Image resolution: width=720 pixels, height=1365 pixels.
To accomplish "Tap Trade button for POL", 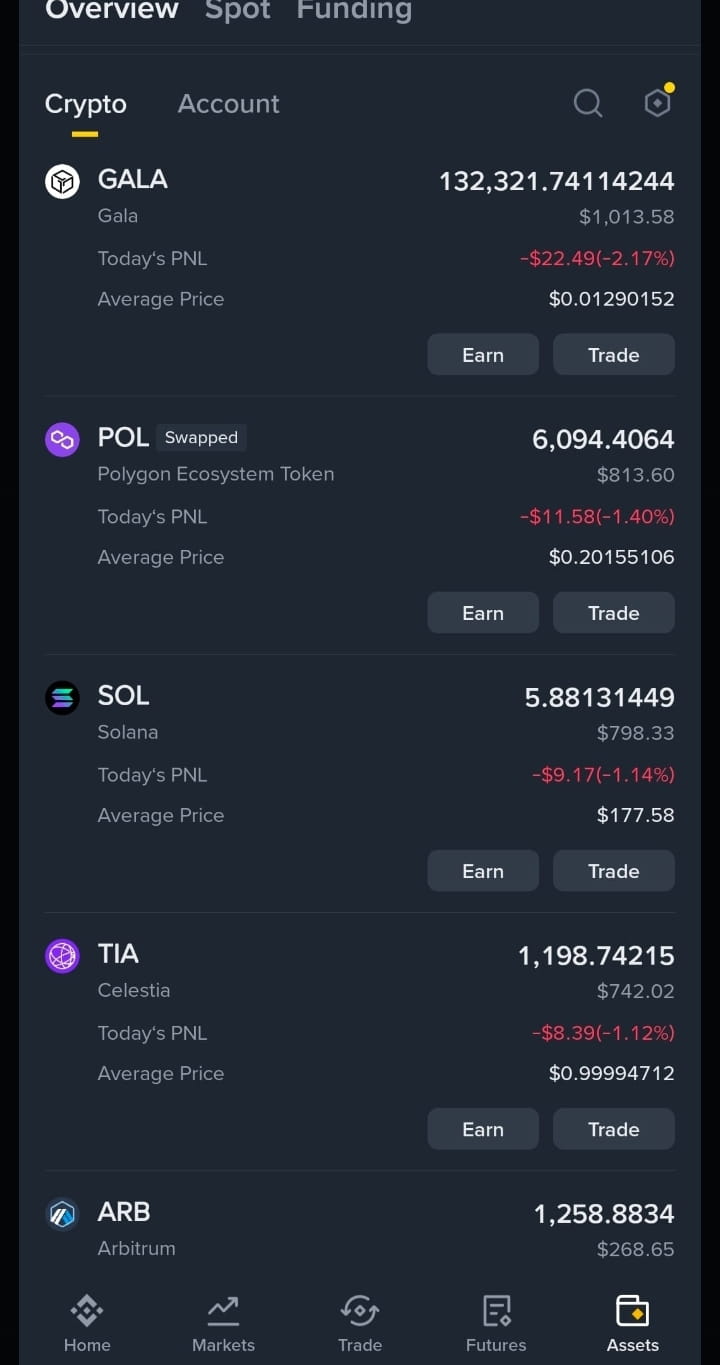I will pyautogui.click(x=614, y=613).
